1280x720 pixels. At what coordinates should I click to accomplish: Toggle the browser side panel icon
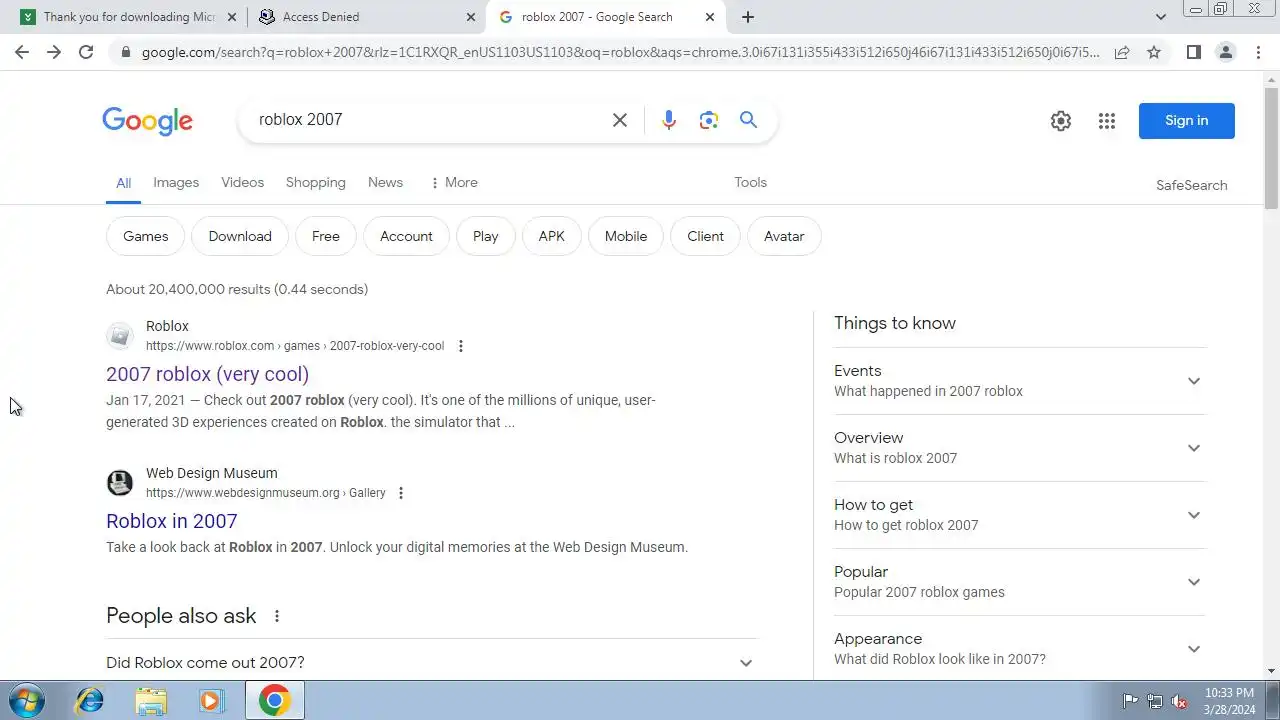[1193, 52]
